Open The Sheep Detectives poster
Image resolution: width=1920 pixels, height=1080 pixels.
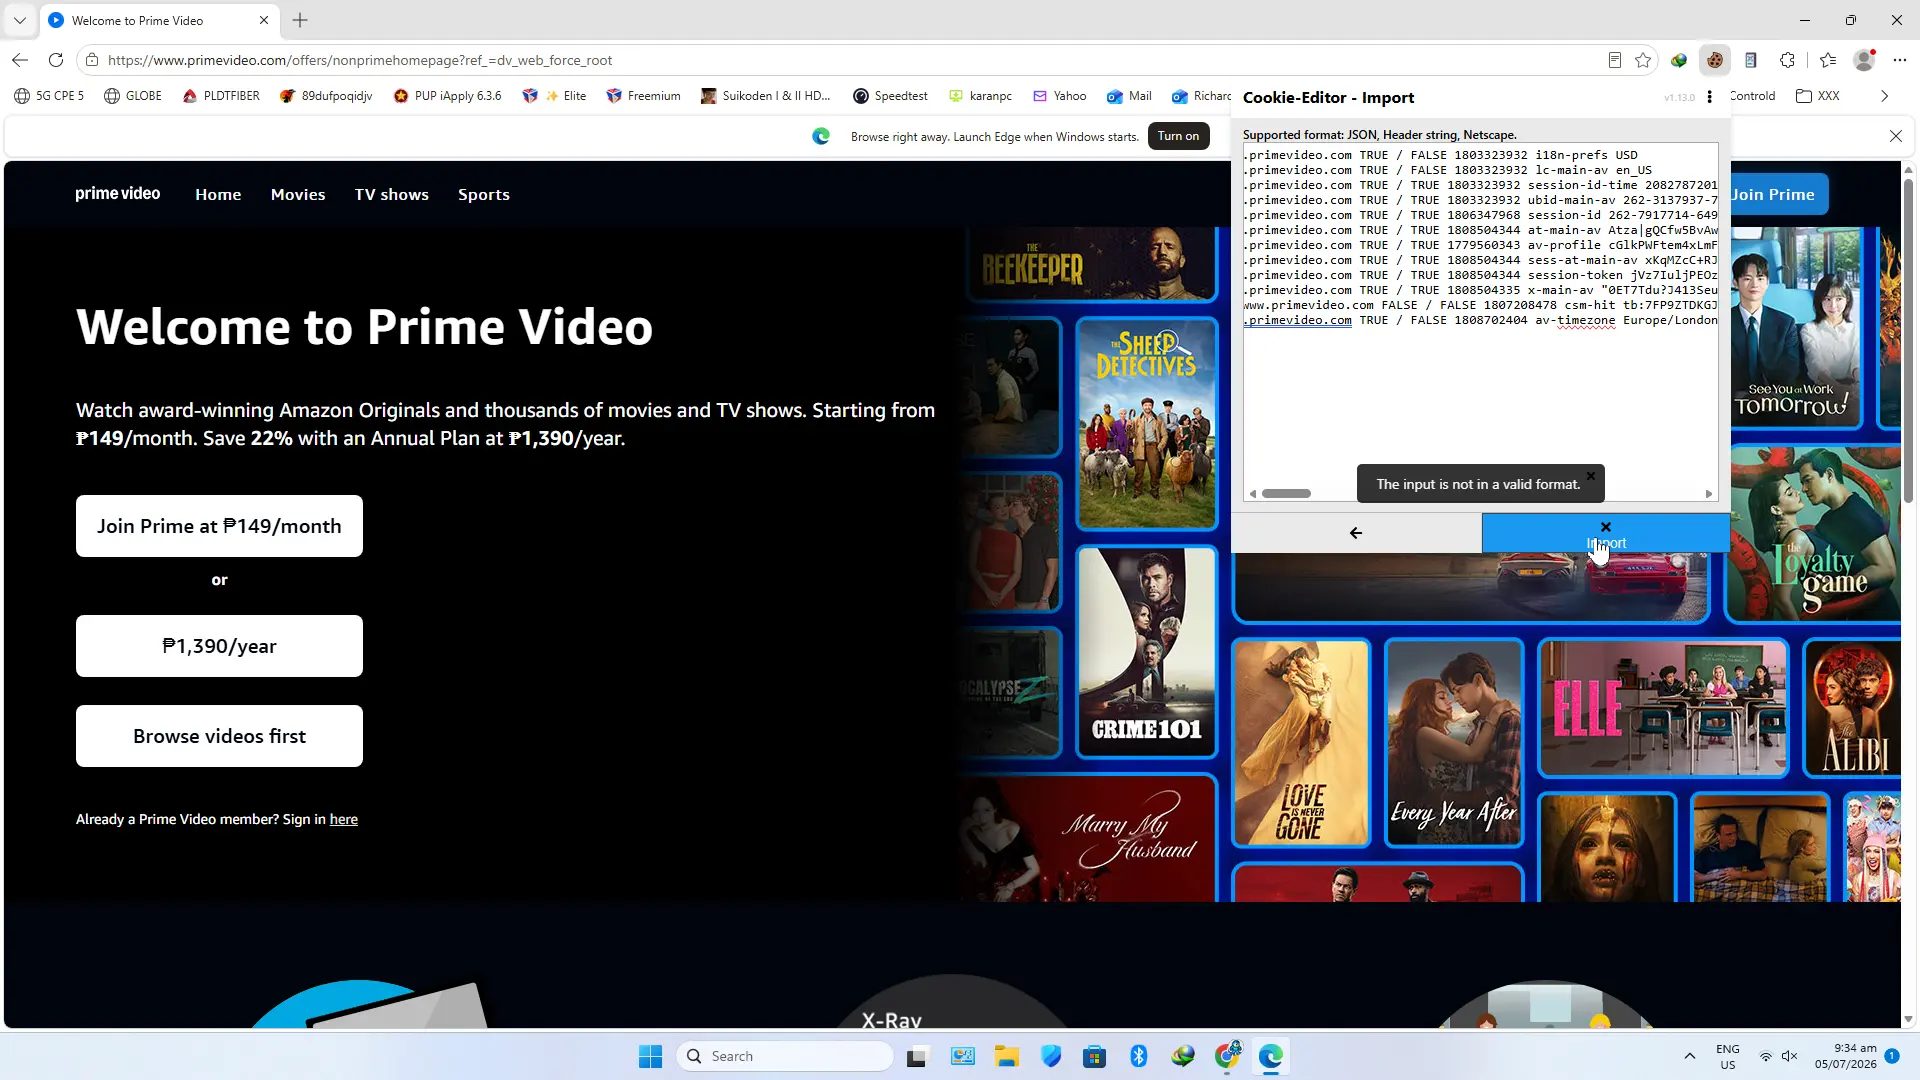[x=1147, y=423]
